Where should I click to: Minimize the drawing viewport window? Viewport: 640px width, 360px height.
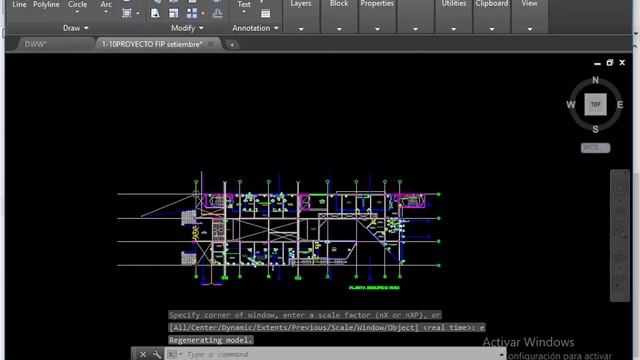coord(598,63)
